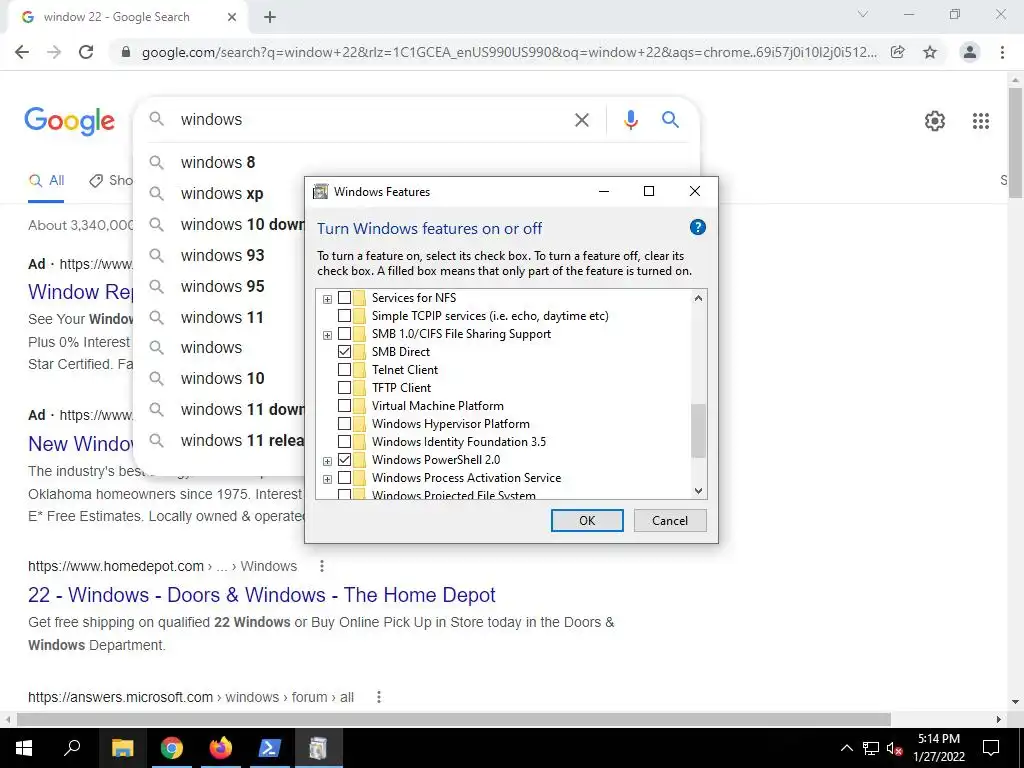Open notification center icon
This screenshot has width=1024, height=768.
pos(991,748)
